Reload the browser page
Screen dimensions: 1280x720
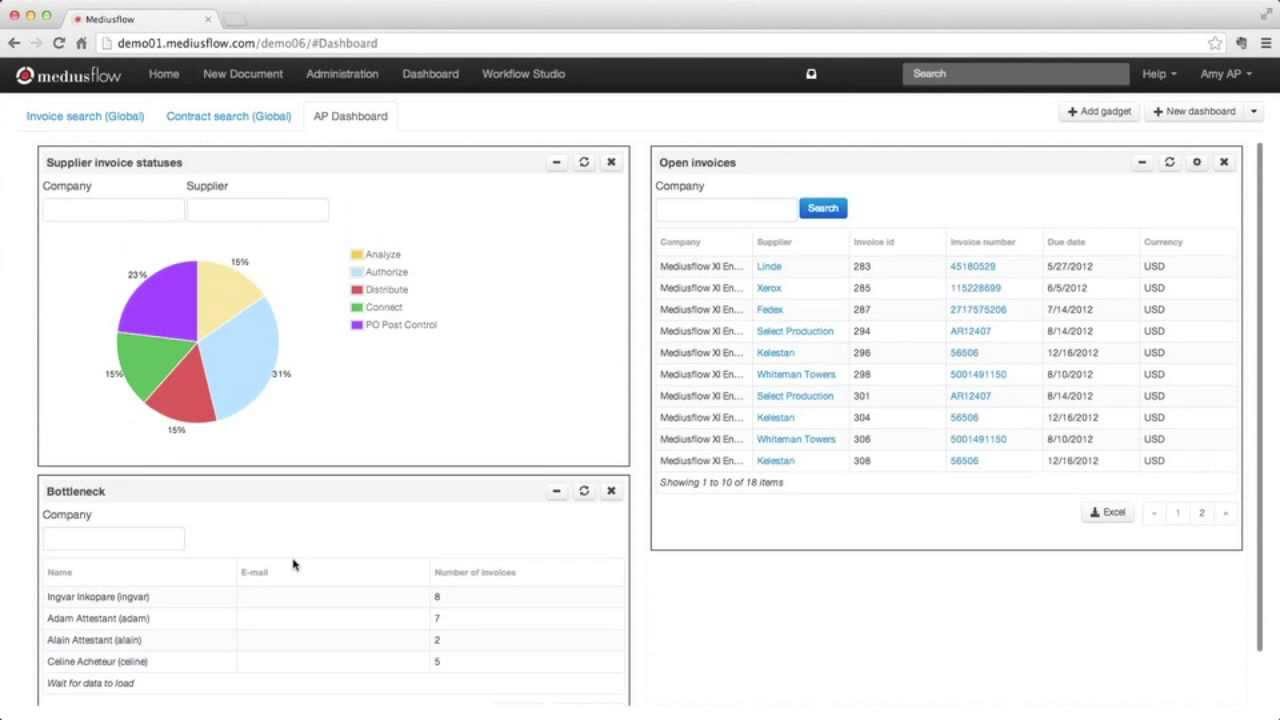[59, 43]
